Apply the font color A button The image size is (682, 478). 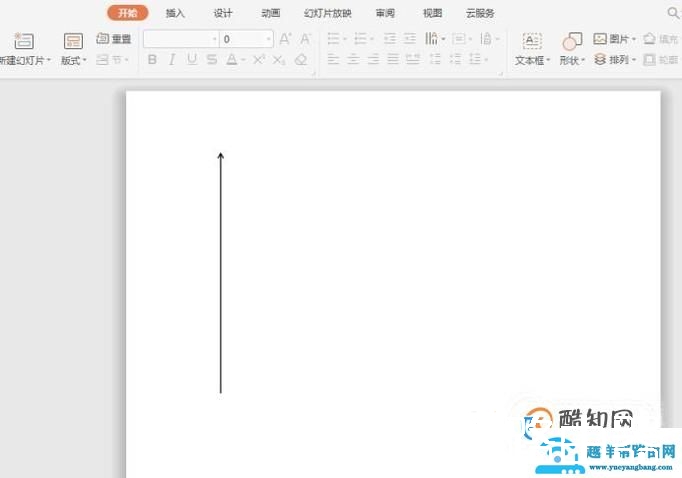(x=232, y=60)
